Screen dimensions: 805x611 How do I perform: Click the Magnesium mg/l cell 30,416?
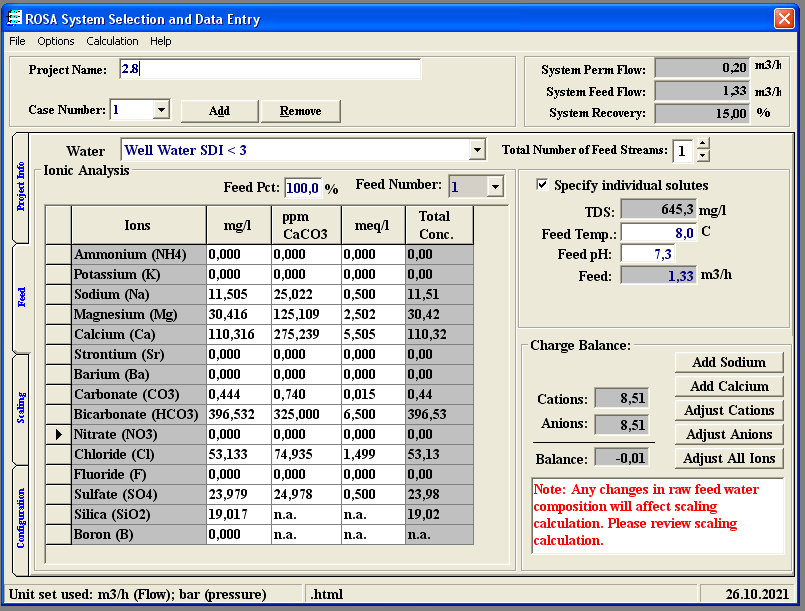coord(239,314)
